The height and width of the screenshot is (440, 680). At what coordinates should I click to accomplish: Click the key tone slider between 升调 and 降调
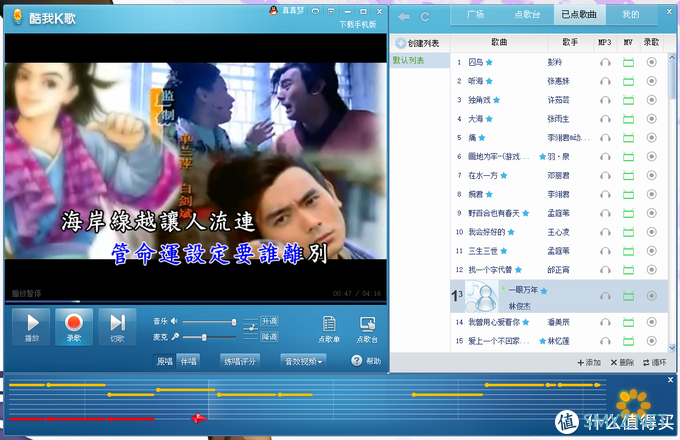pos(250,328)
